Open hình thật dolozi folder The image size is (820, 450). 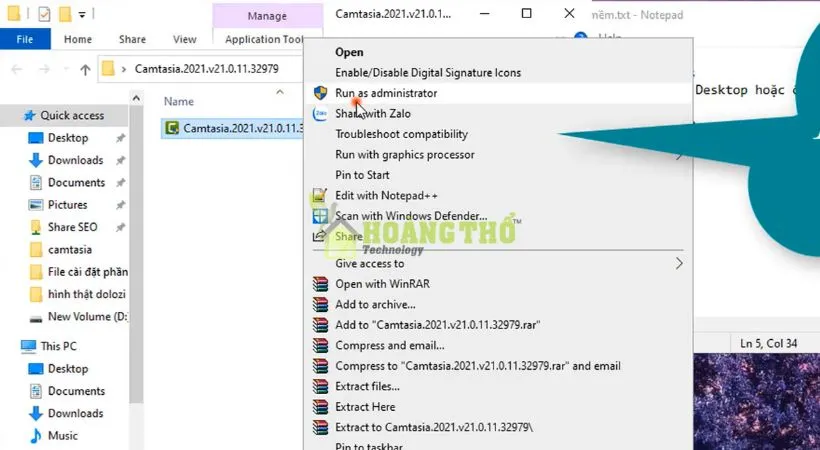(87, 294)
